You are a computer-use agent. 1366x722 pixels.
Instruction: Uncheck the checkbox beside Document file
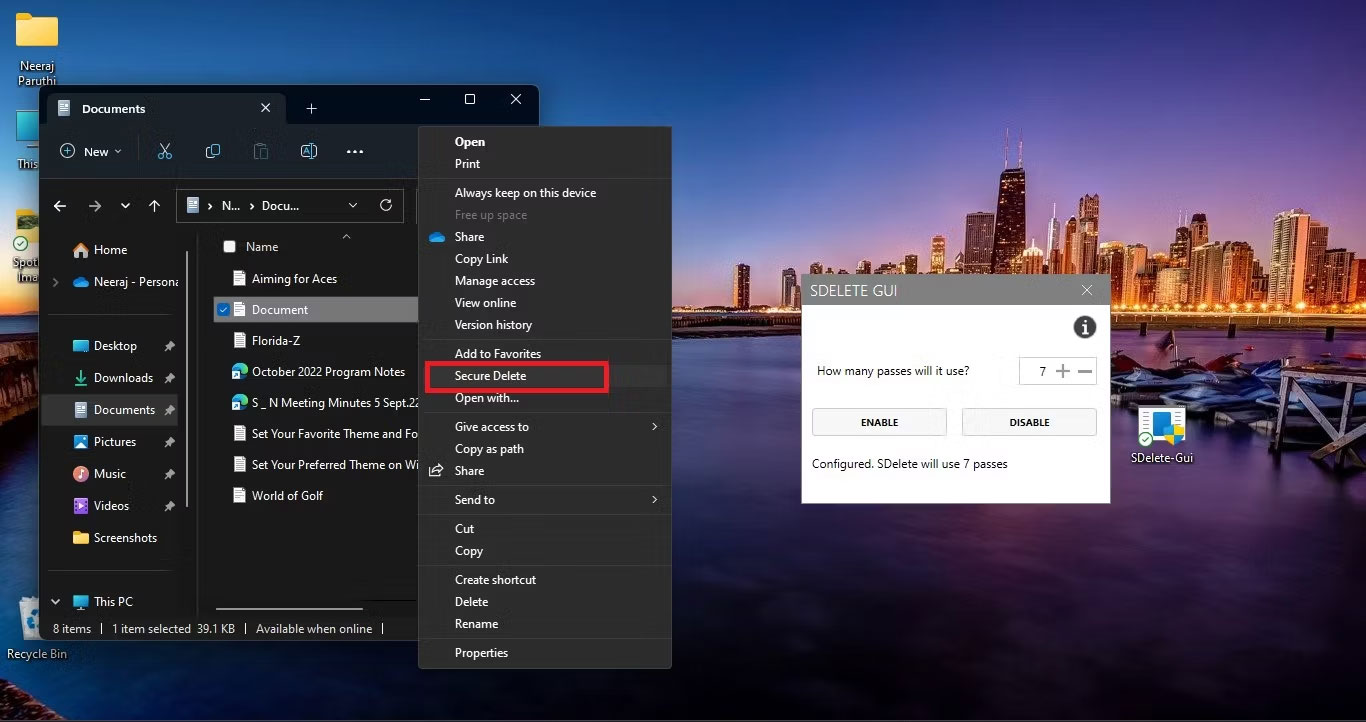[223, 310]
